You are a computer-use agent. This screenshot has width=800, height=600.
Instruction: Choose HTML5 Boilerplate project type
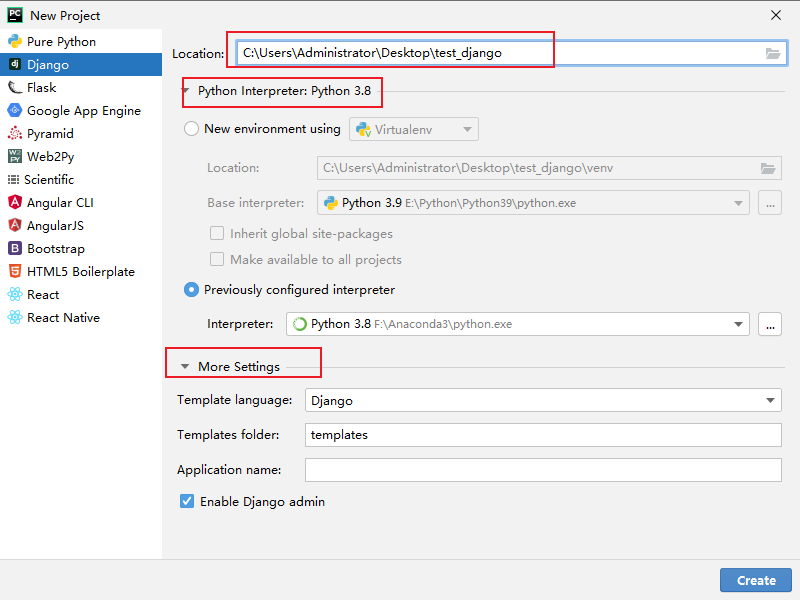[81, 271]
